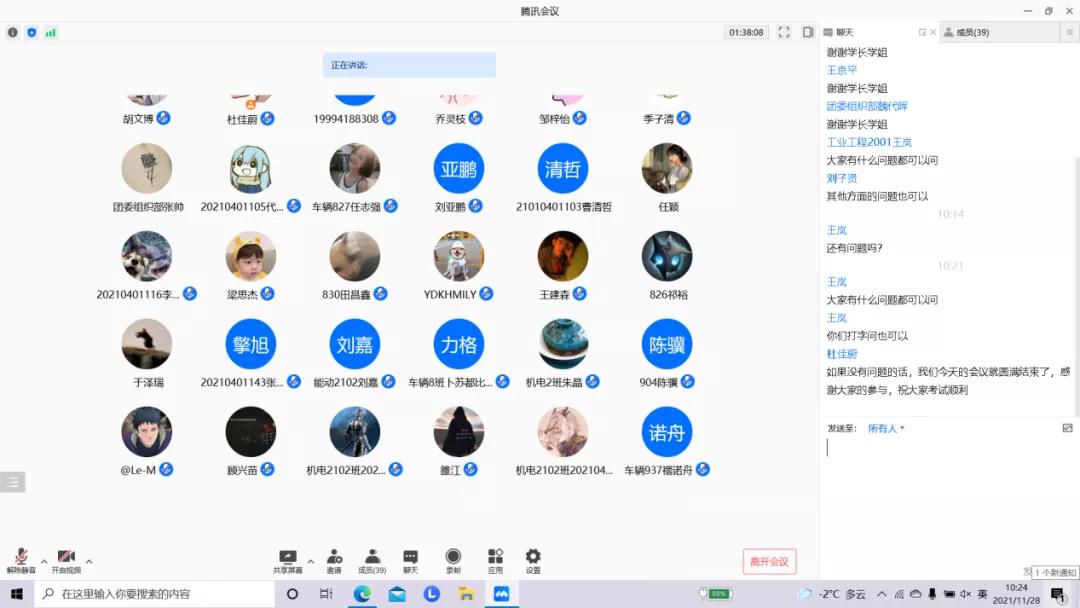Expand audio options arrow beside microphone
This screenshot has width=1080, height=608.
pos(43,561)
